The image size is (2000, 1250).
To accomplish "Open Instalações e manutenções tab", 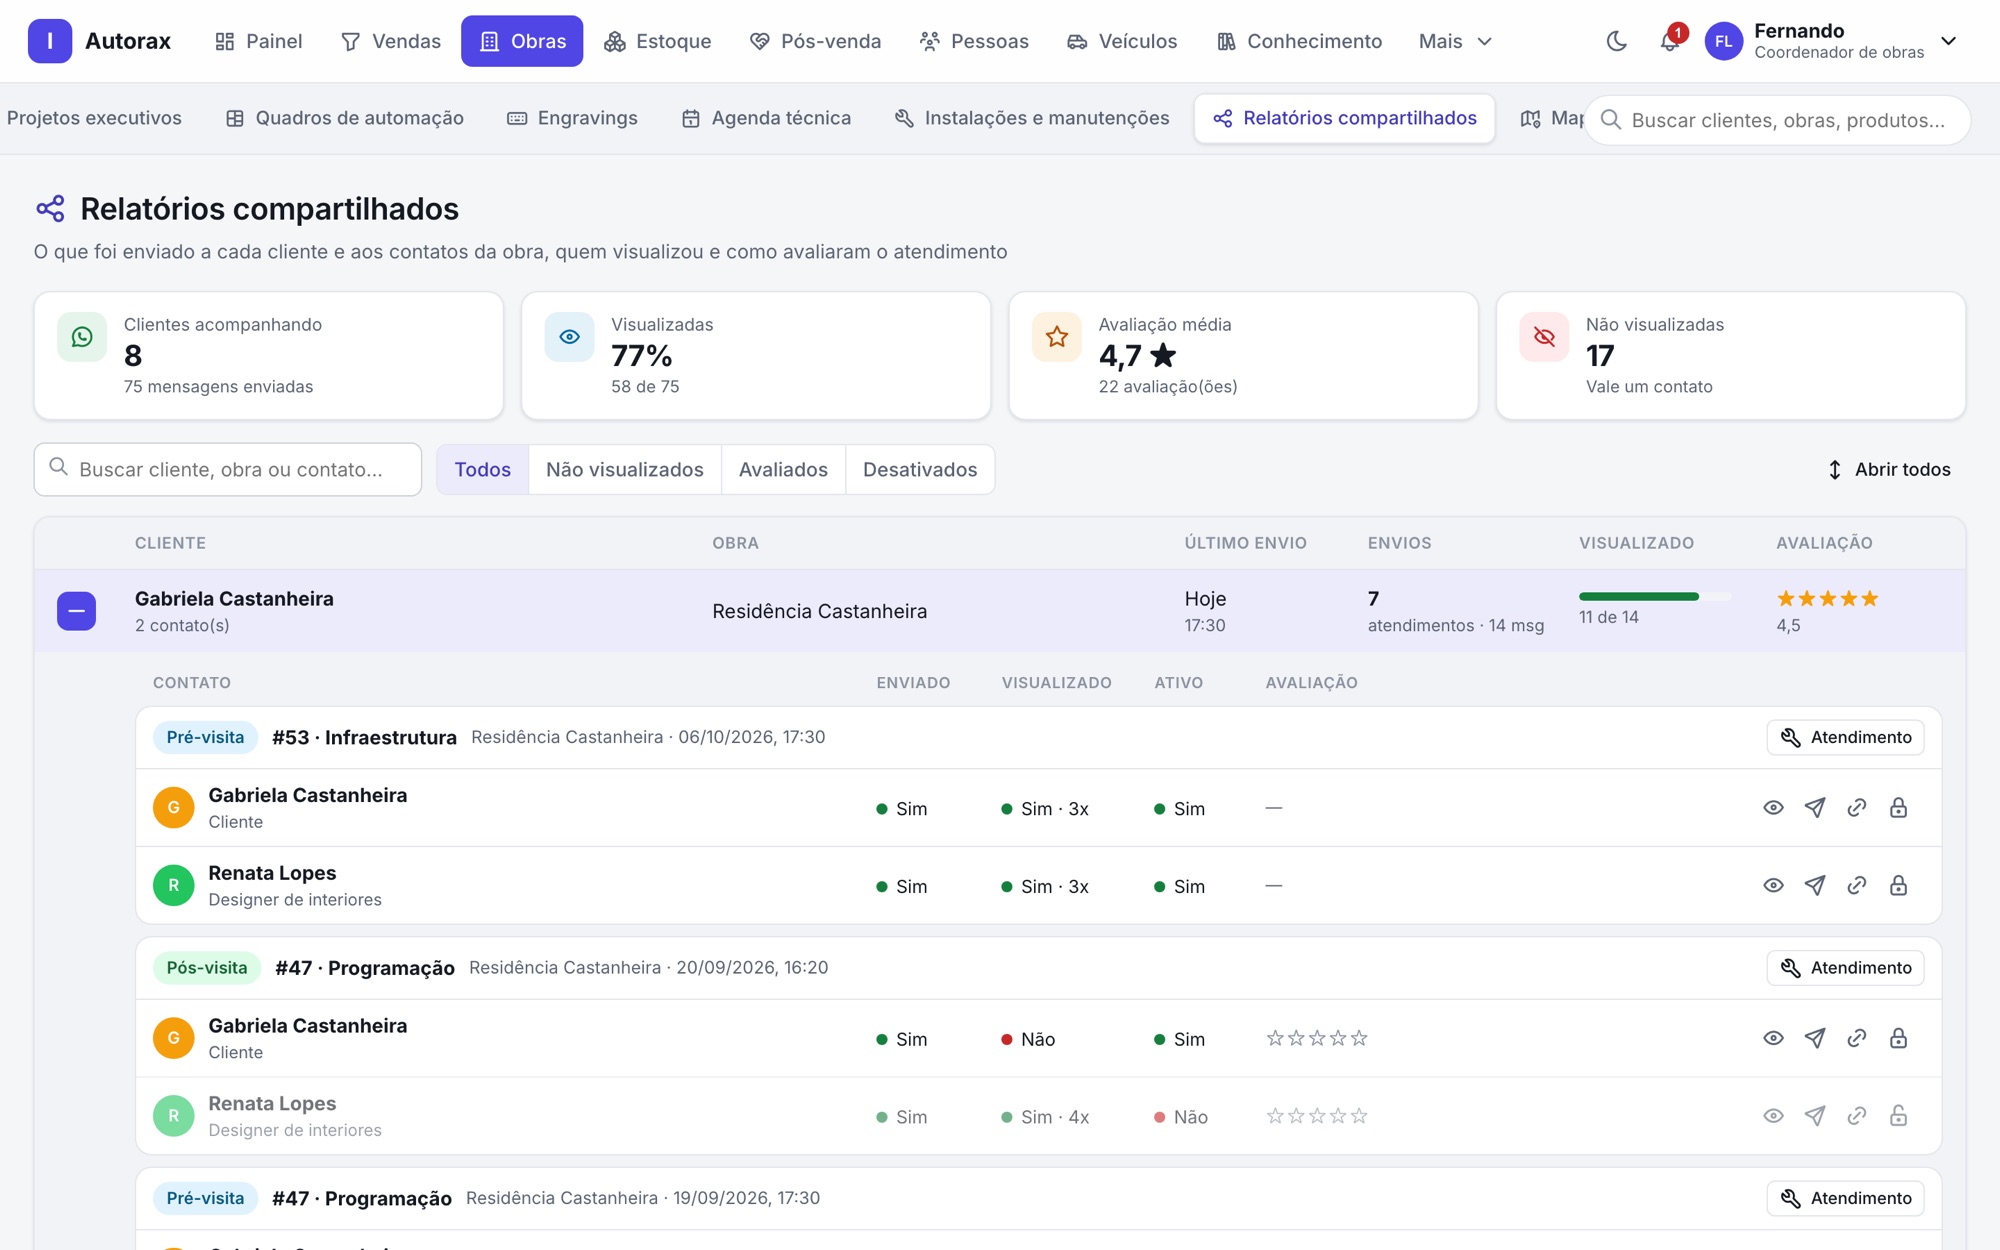I will click(1032, 118).
